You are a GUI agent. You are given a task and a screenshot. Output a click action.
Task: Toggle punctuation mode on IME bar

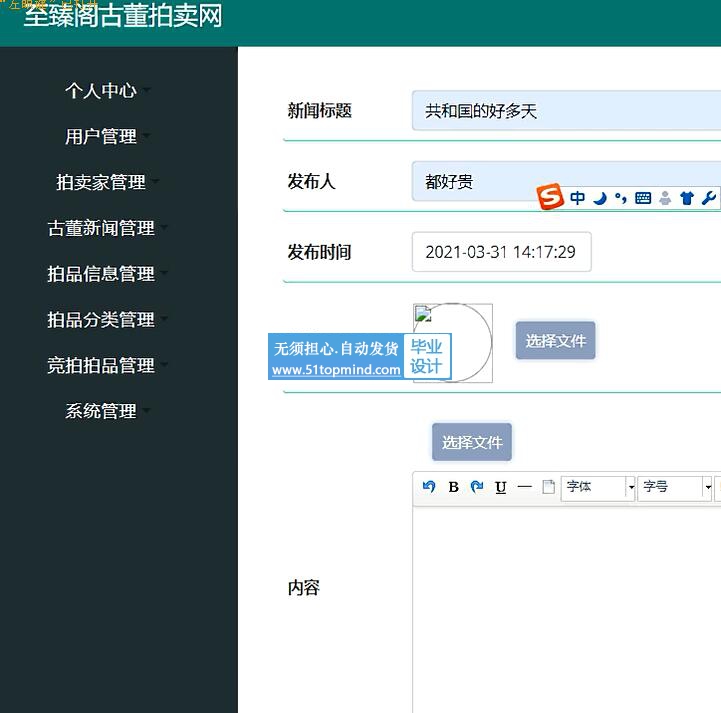pos(621,198)
